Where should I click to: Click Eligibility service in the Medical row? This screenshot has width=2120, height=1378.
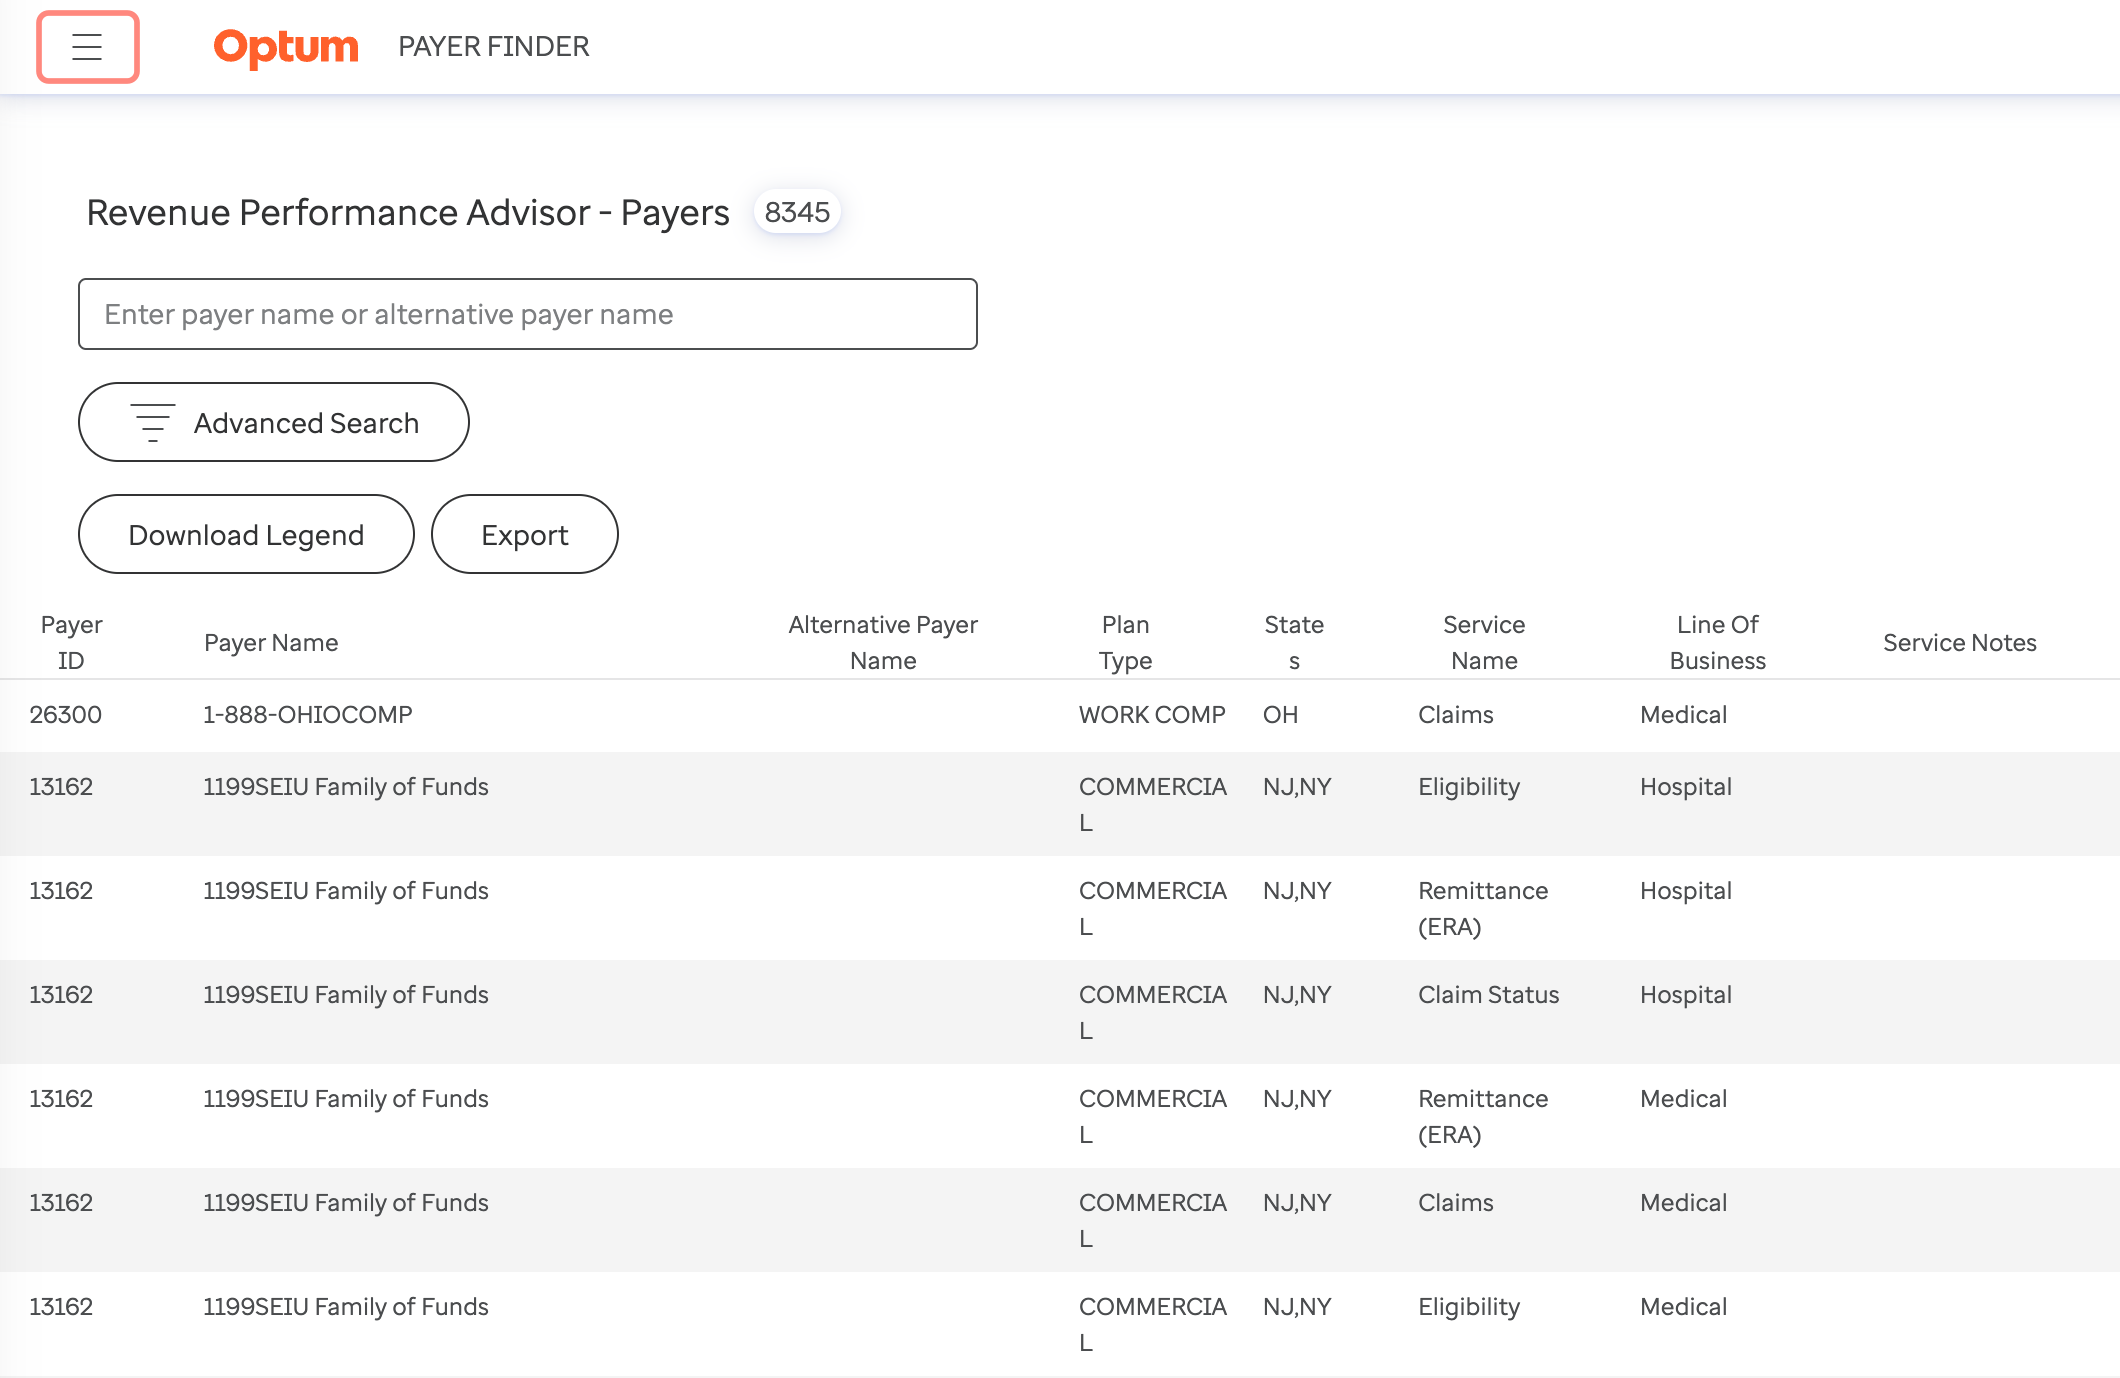(x=1469, y=1307)
